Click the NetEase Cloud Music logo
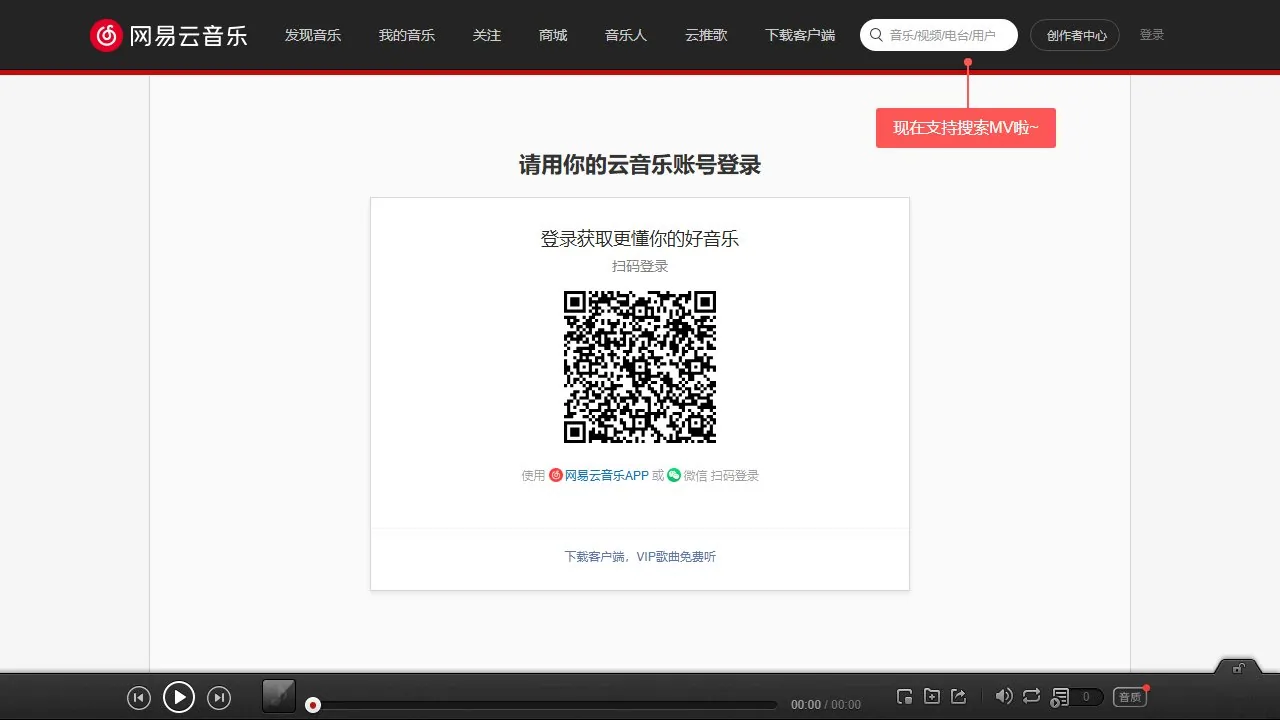This screenshot has width=1280, height=720. (x=168, y=36)
